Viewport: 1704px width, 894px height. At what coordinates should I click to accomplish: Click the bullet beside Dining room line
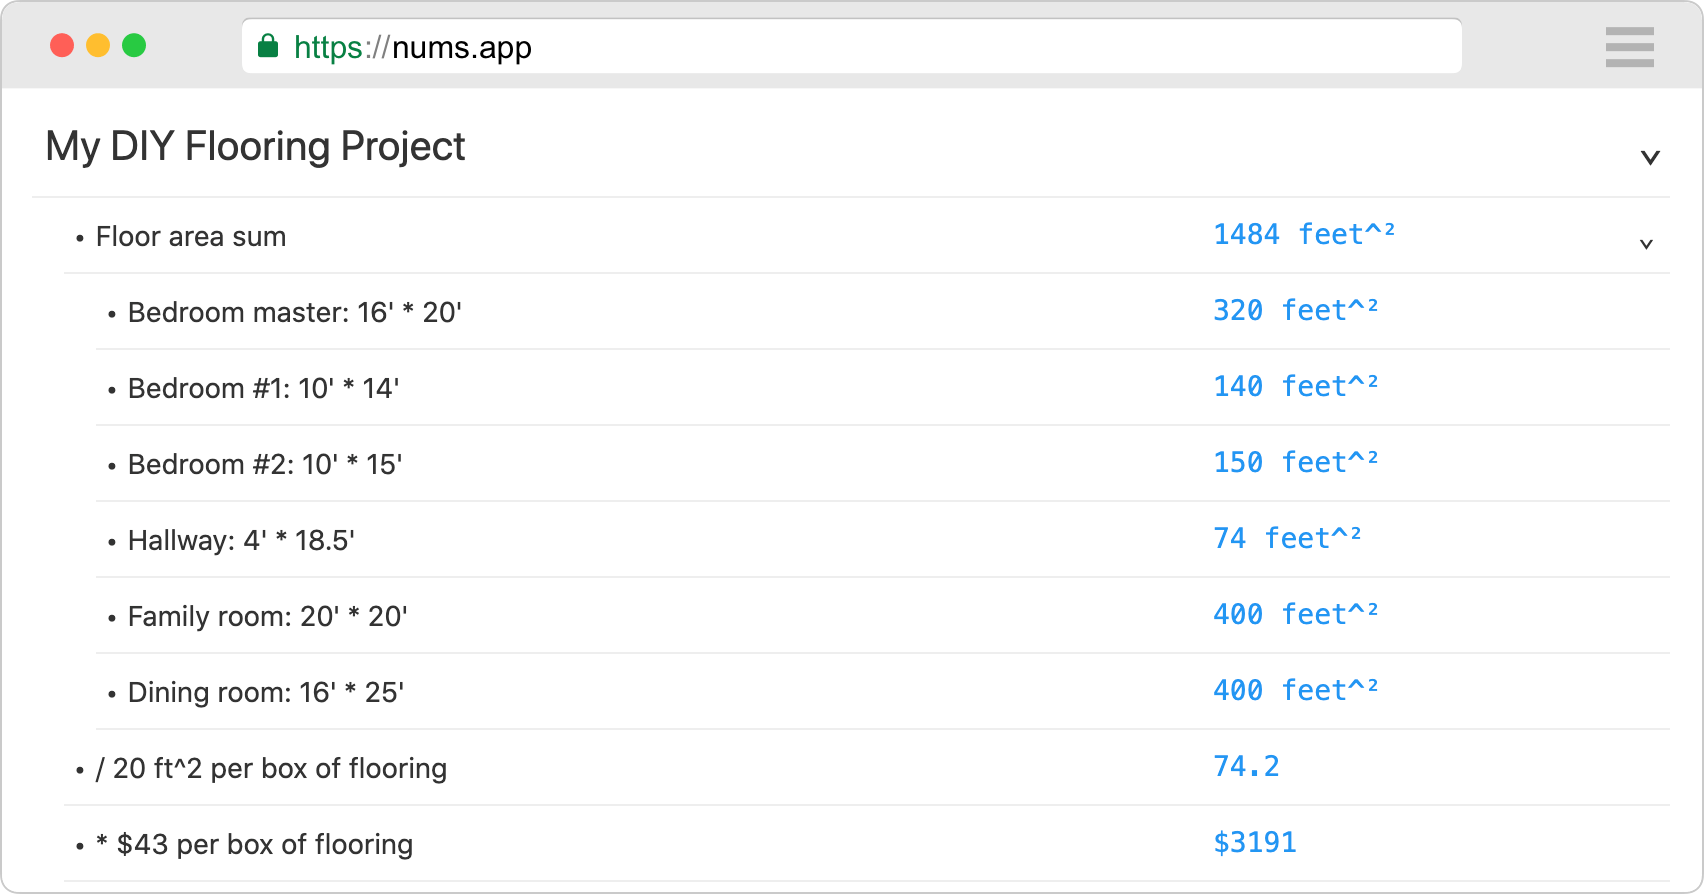pyautogui.click(x=111, y=693)
